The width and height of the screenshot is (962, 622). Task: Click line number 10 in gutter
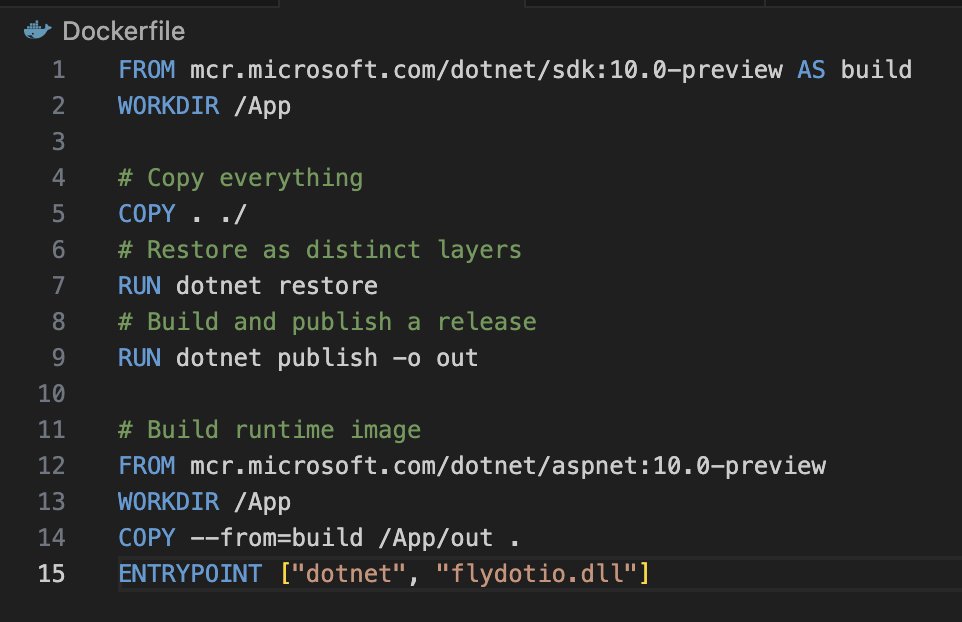click(52, 394)
